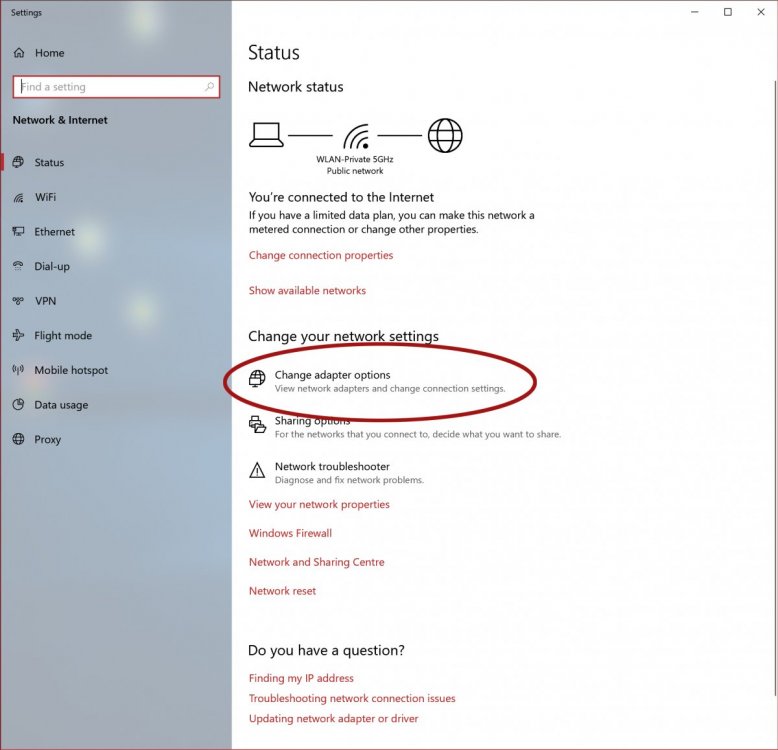Screen dimensions: 778x750
Task: Open the Windows Firewall link
Action: click(x=290, y=533)
